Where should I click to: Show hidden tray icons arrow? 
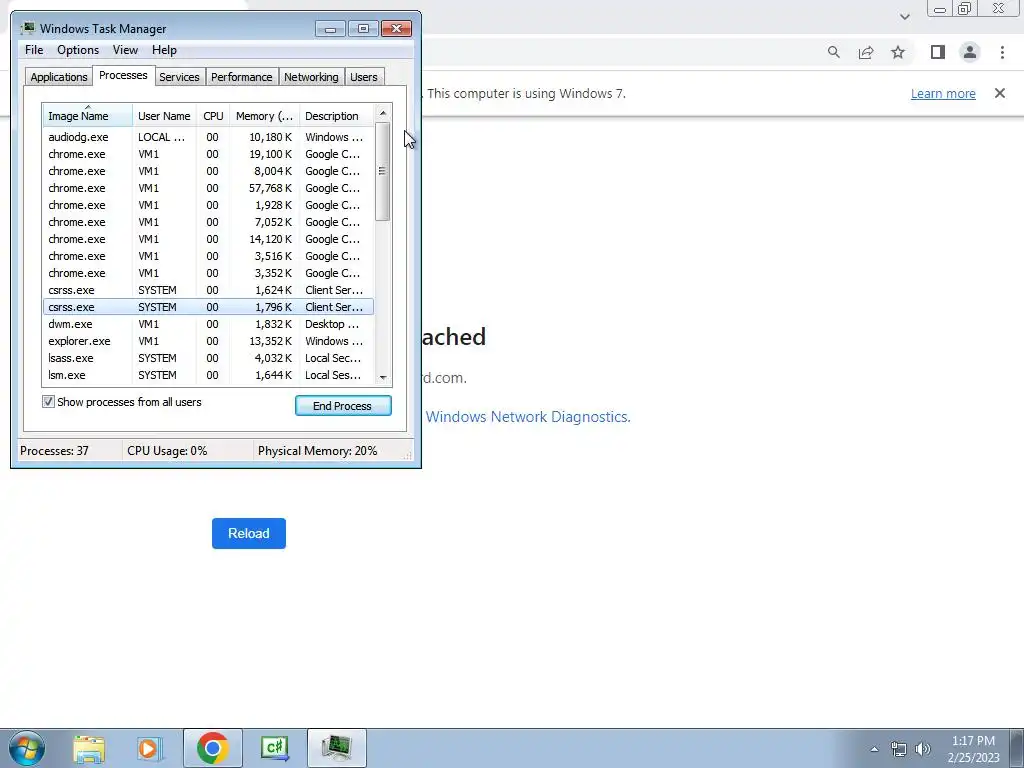point(874,749)
